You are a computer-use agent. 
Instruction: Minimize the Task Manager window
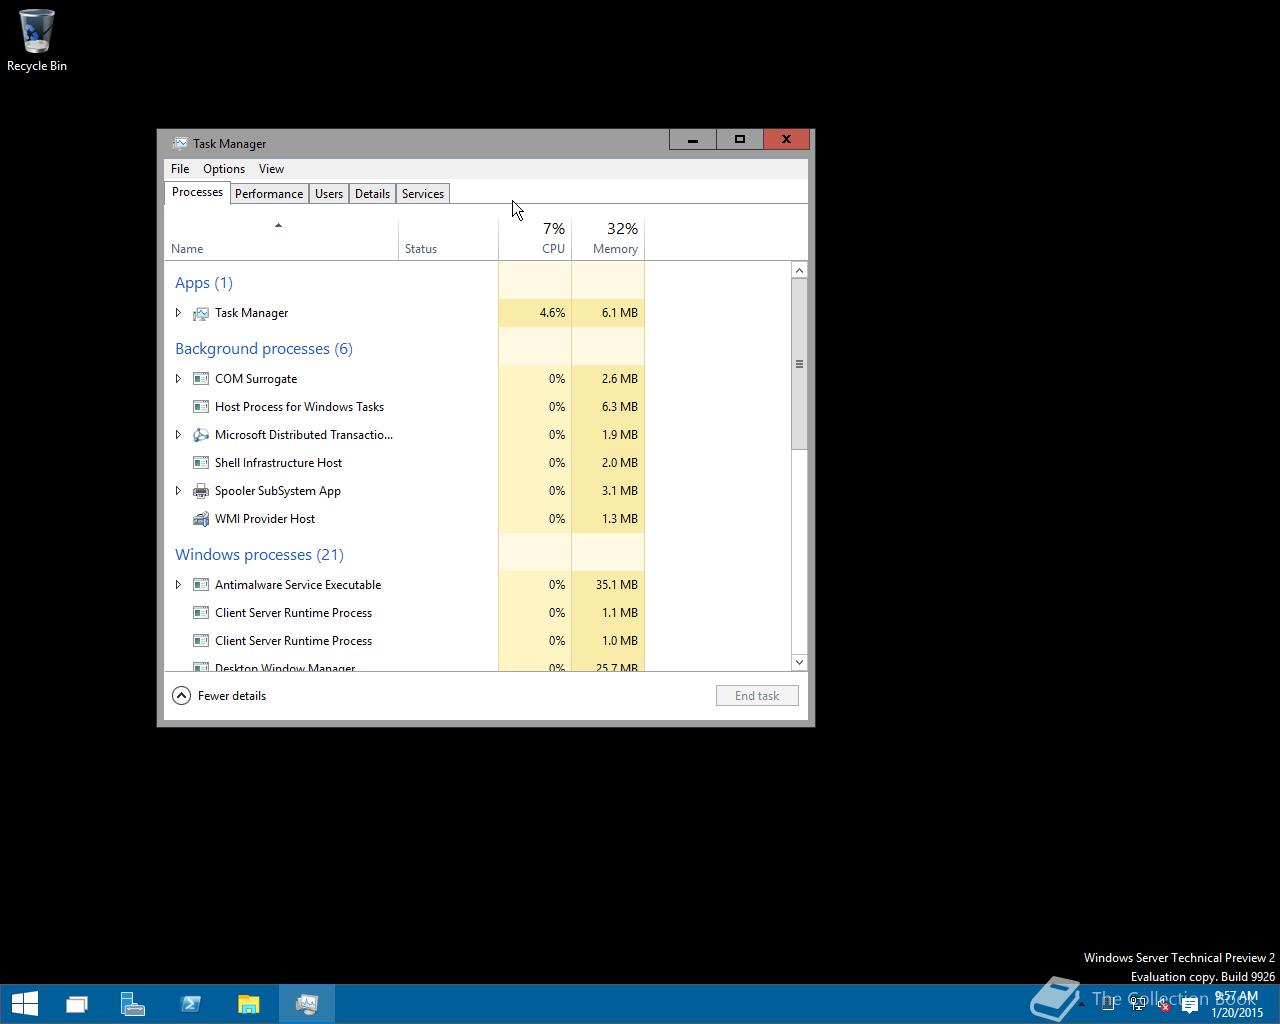(x=693, y=140)
